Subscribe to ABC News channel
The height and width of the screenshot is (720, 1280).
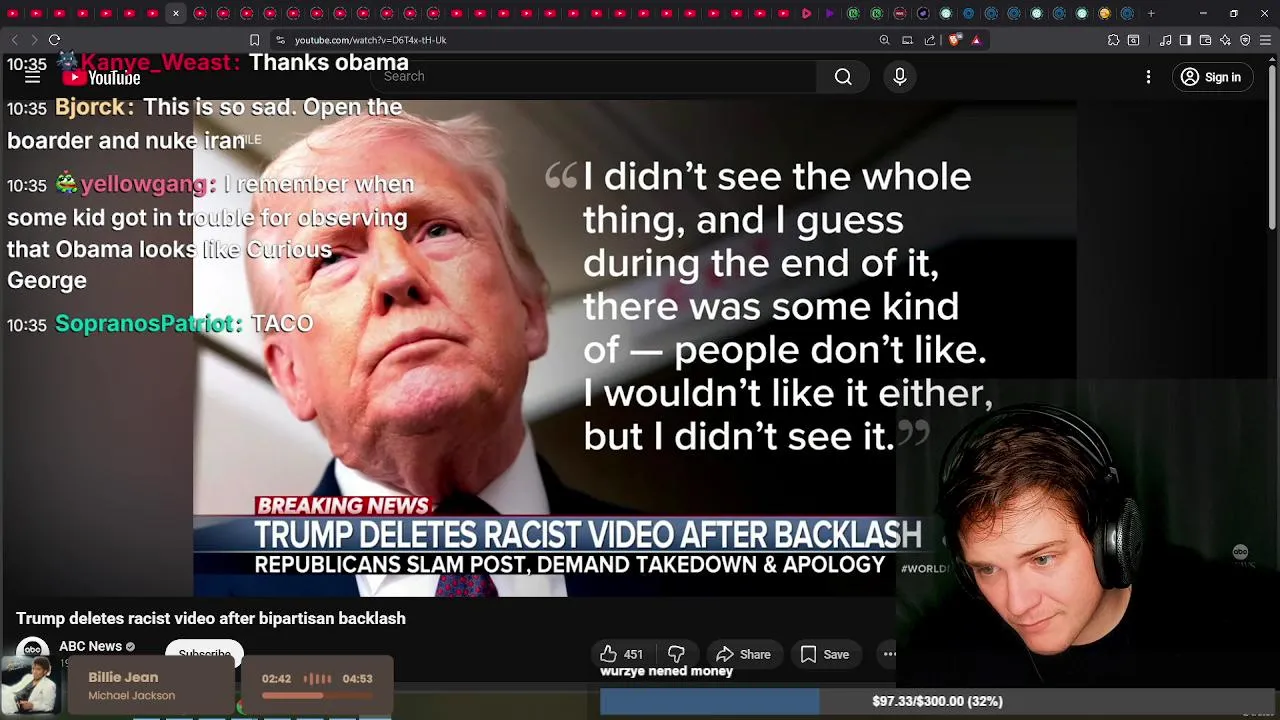(x=204, y=652)
